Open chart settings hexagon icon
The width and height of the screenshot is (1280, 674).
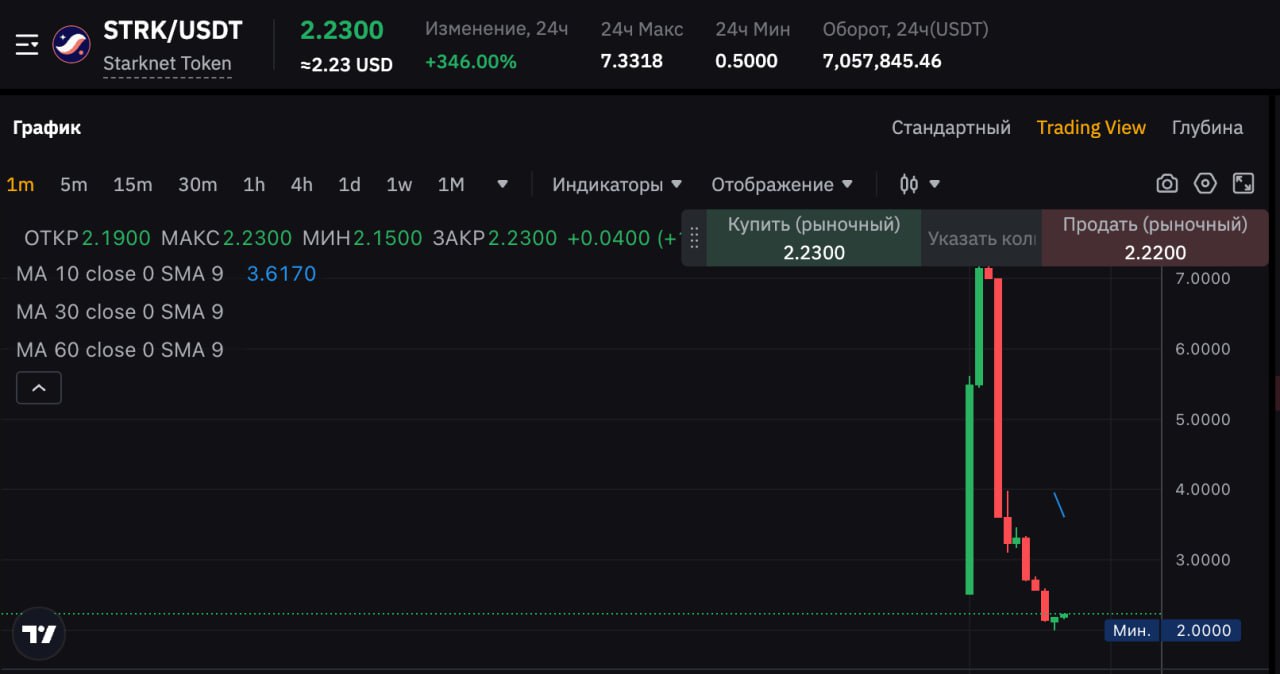(1205, 184)
